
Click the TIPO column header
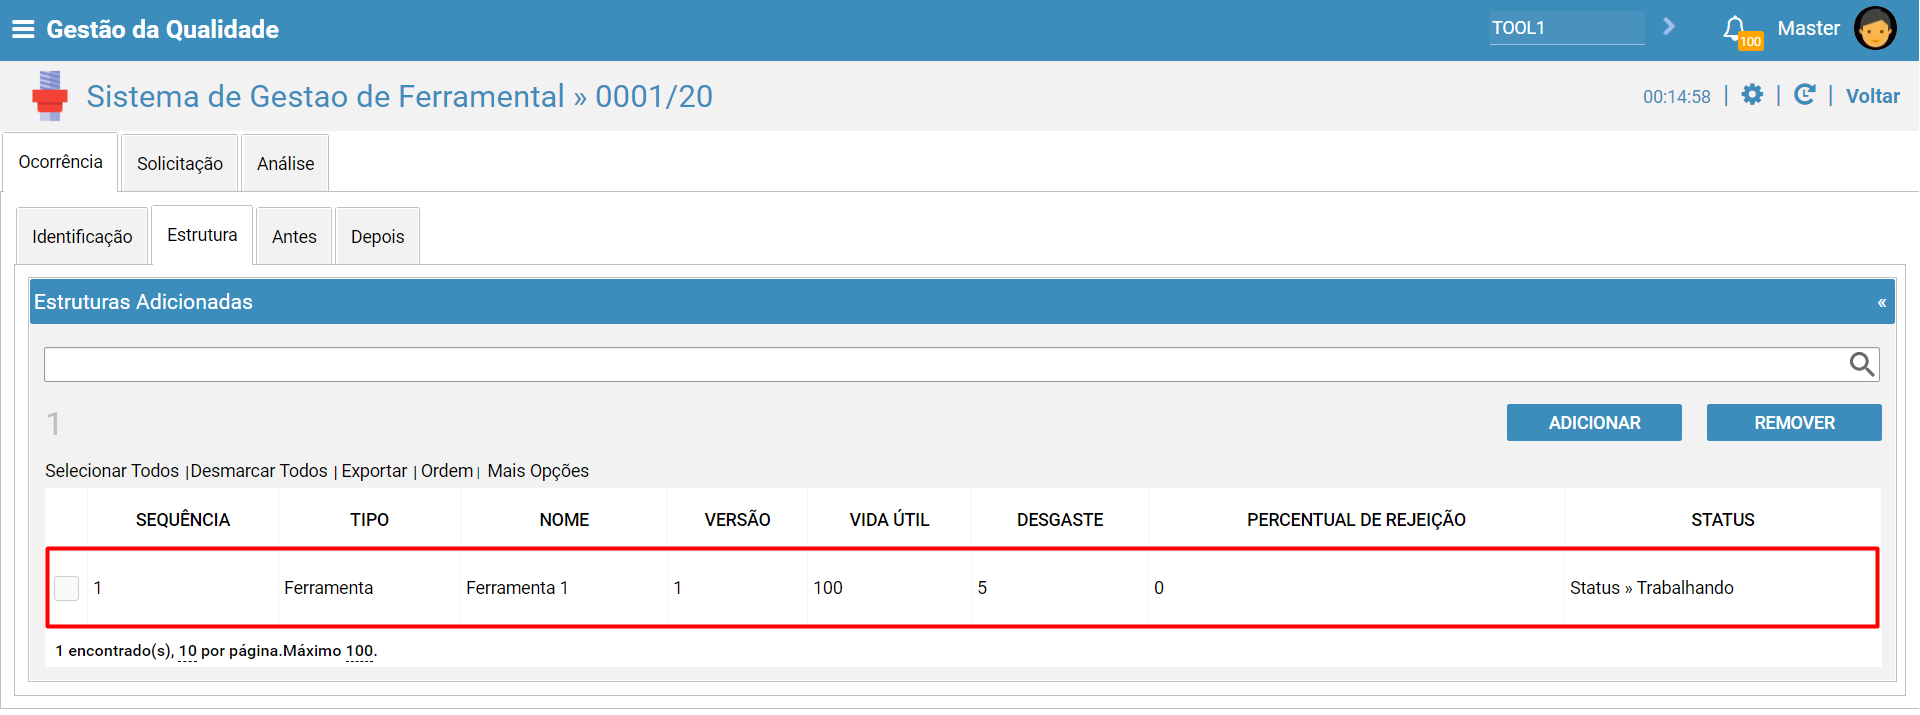pyautogui.click(x=369, y=520)
